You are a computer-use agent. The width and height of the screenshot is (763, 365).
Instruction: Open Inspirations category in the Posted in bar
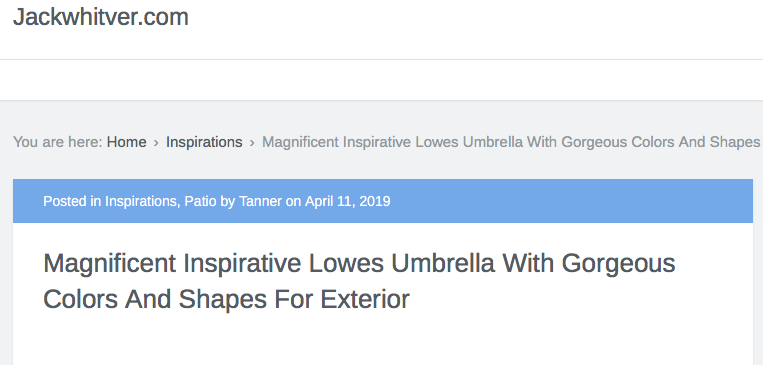140,201
